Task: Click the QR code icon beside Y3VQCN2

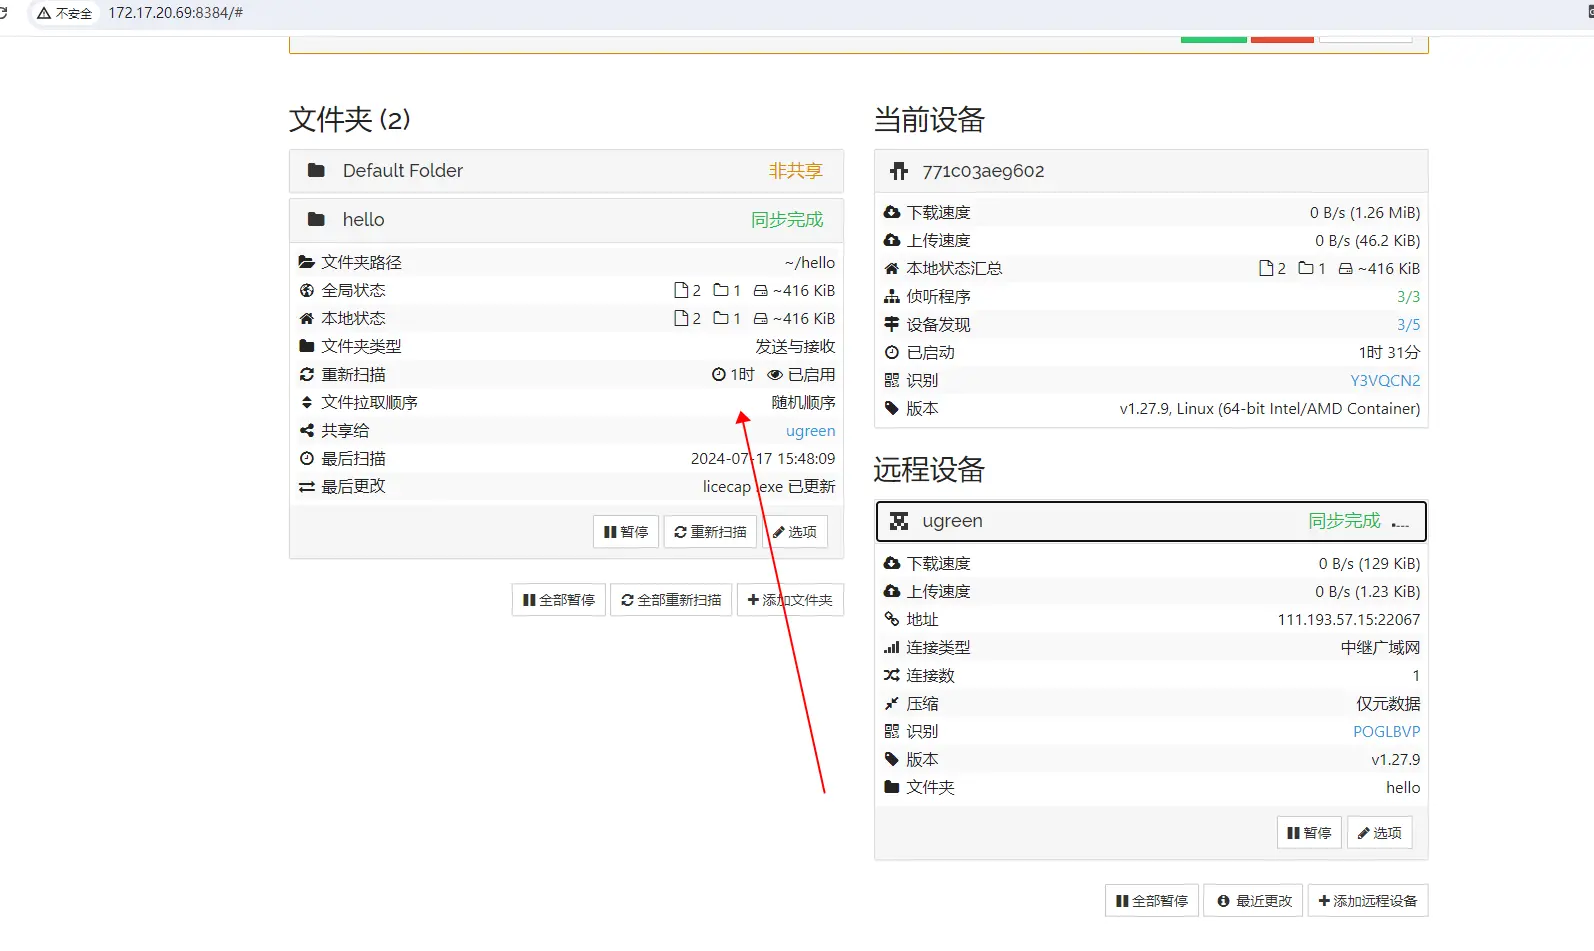Action: [892, 381]
